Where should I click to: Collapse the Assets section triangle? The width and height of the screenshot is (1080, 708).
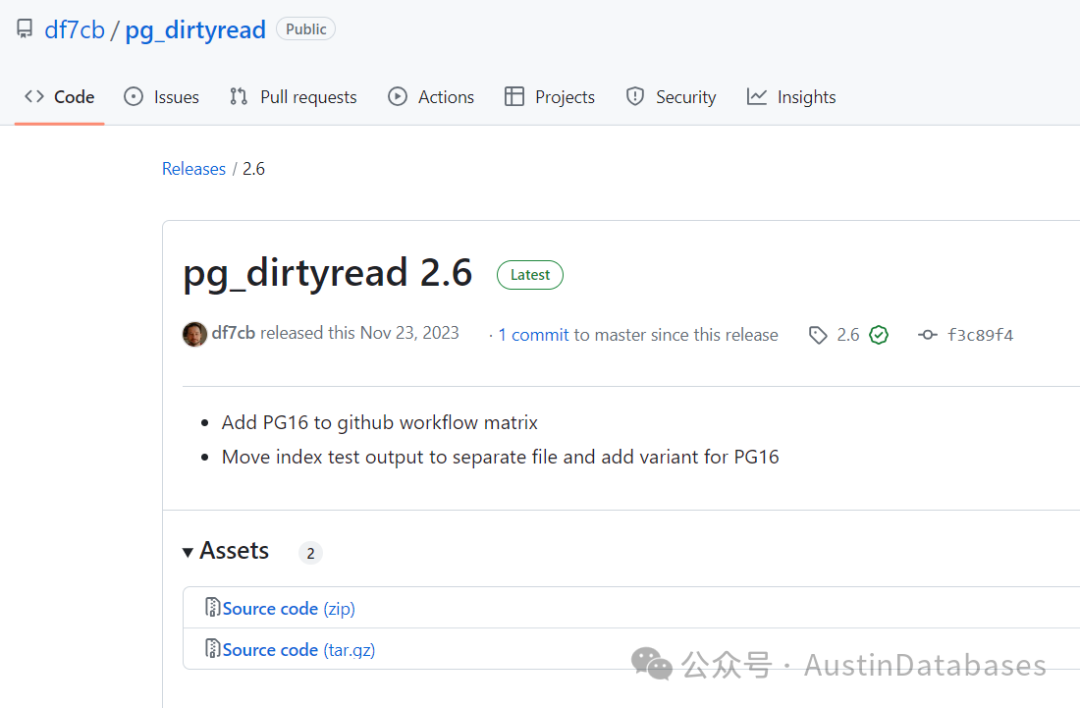pos(187,552)
